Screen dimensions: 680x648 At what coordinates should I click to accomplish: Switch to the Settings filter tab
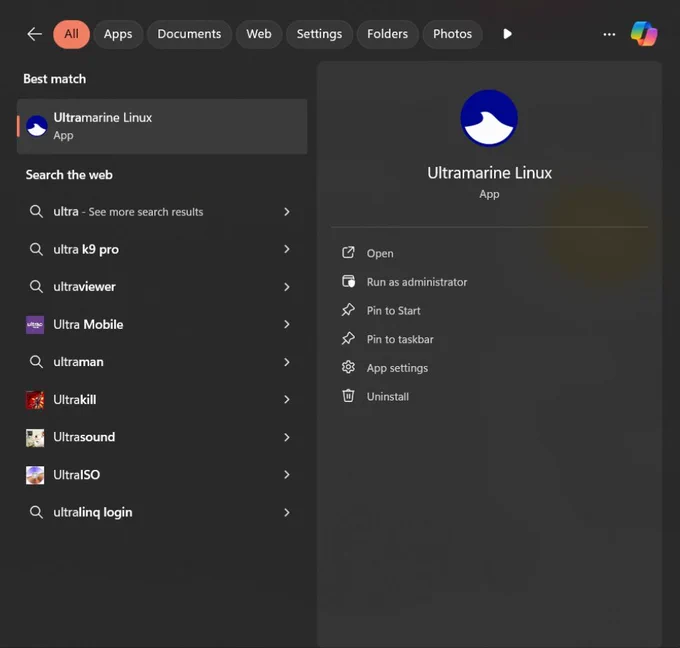pos(319,34)
